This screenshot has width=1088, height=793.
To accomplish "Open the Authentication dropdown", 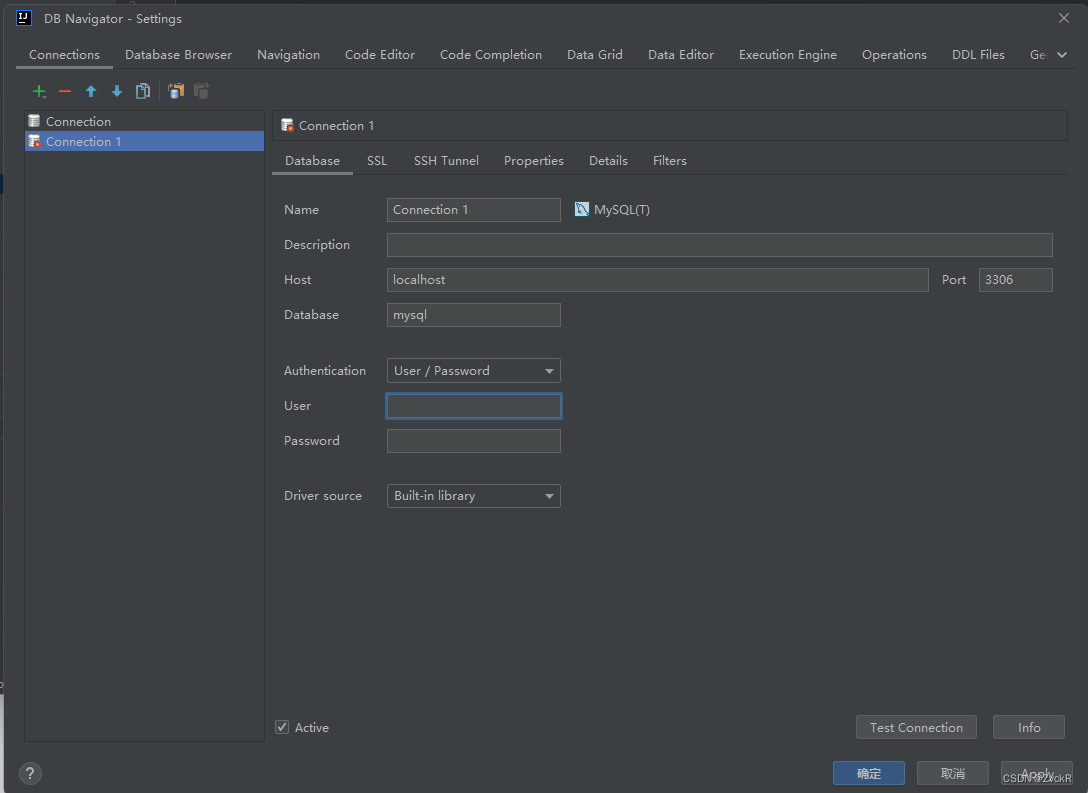I will (548, 370).
